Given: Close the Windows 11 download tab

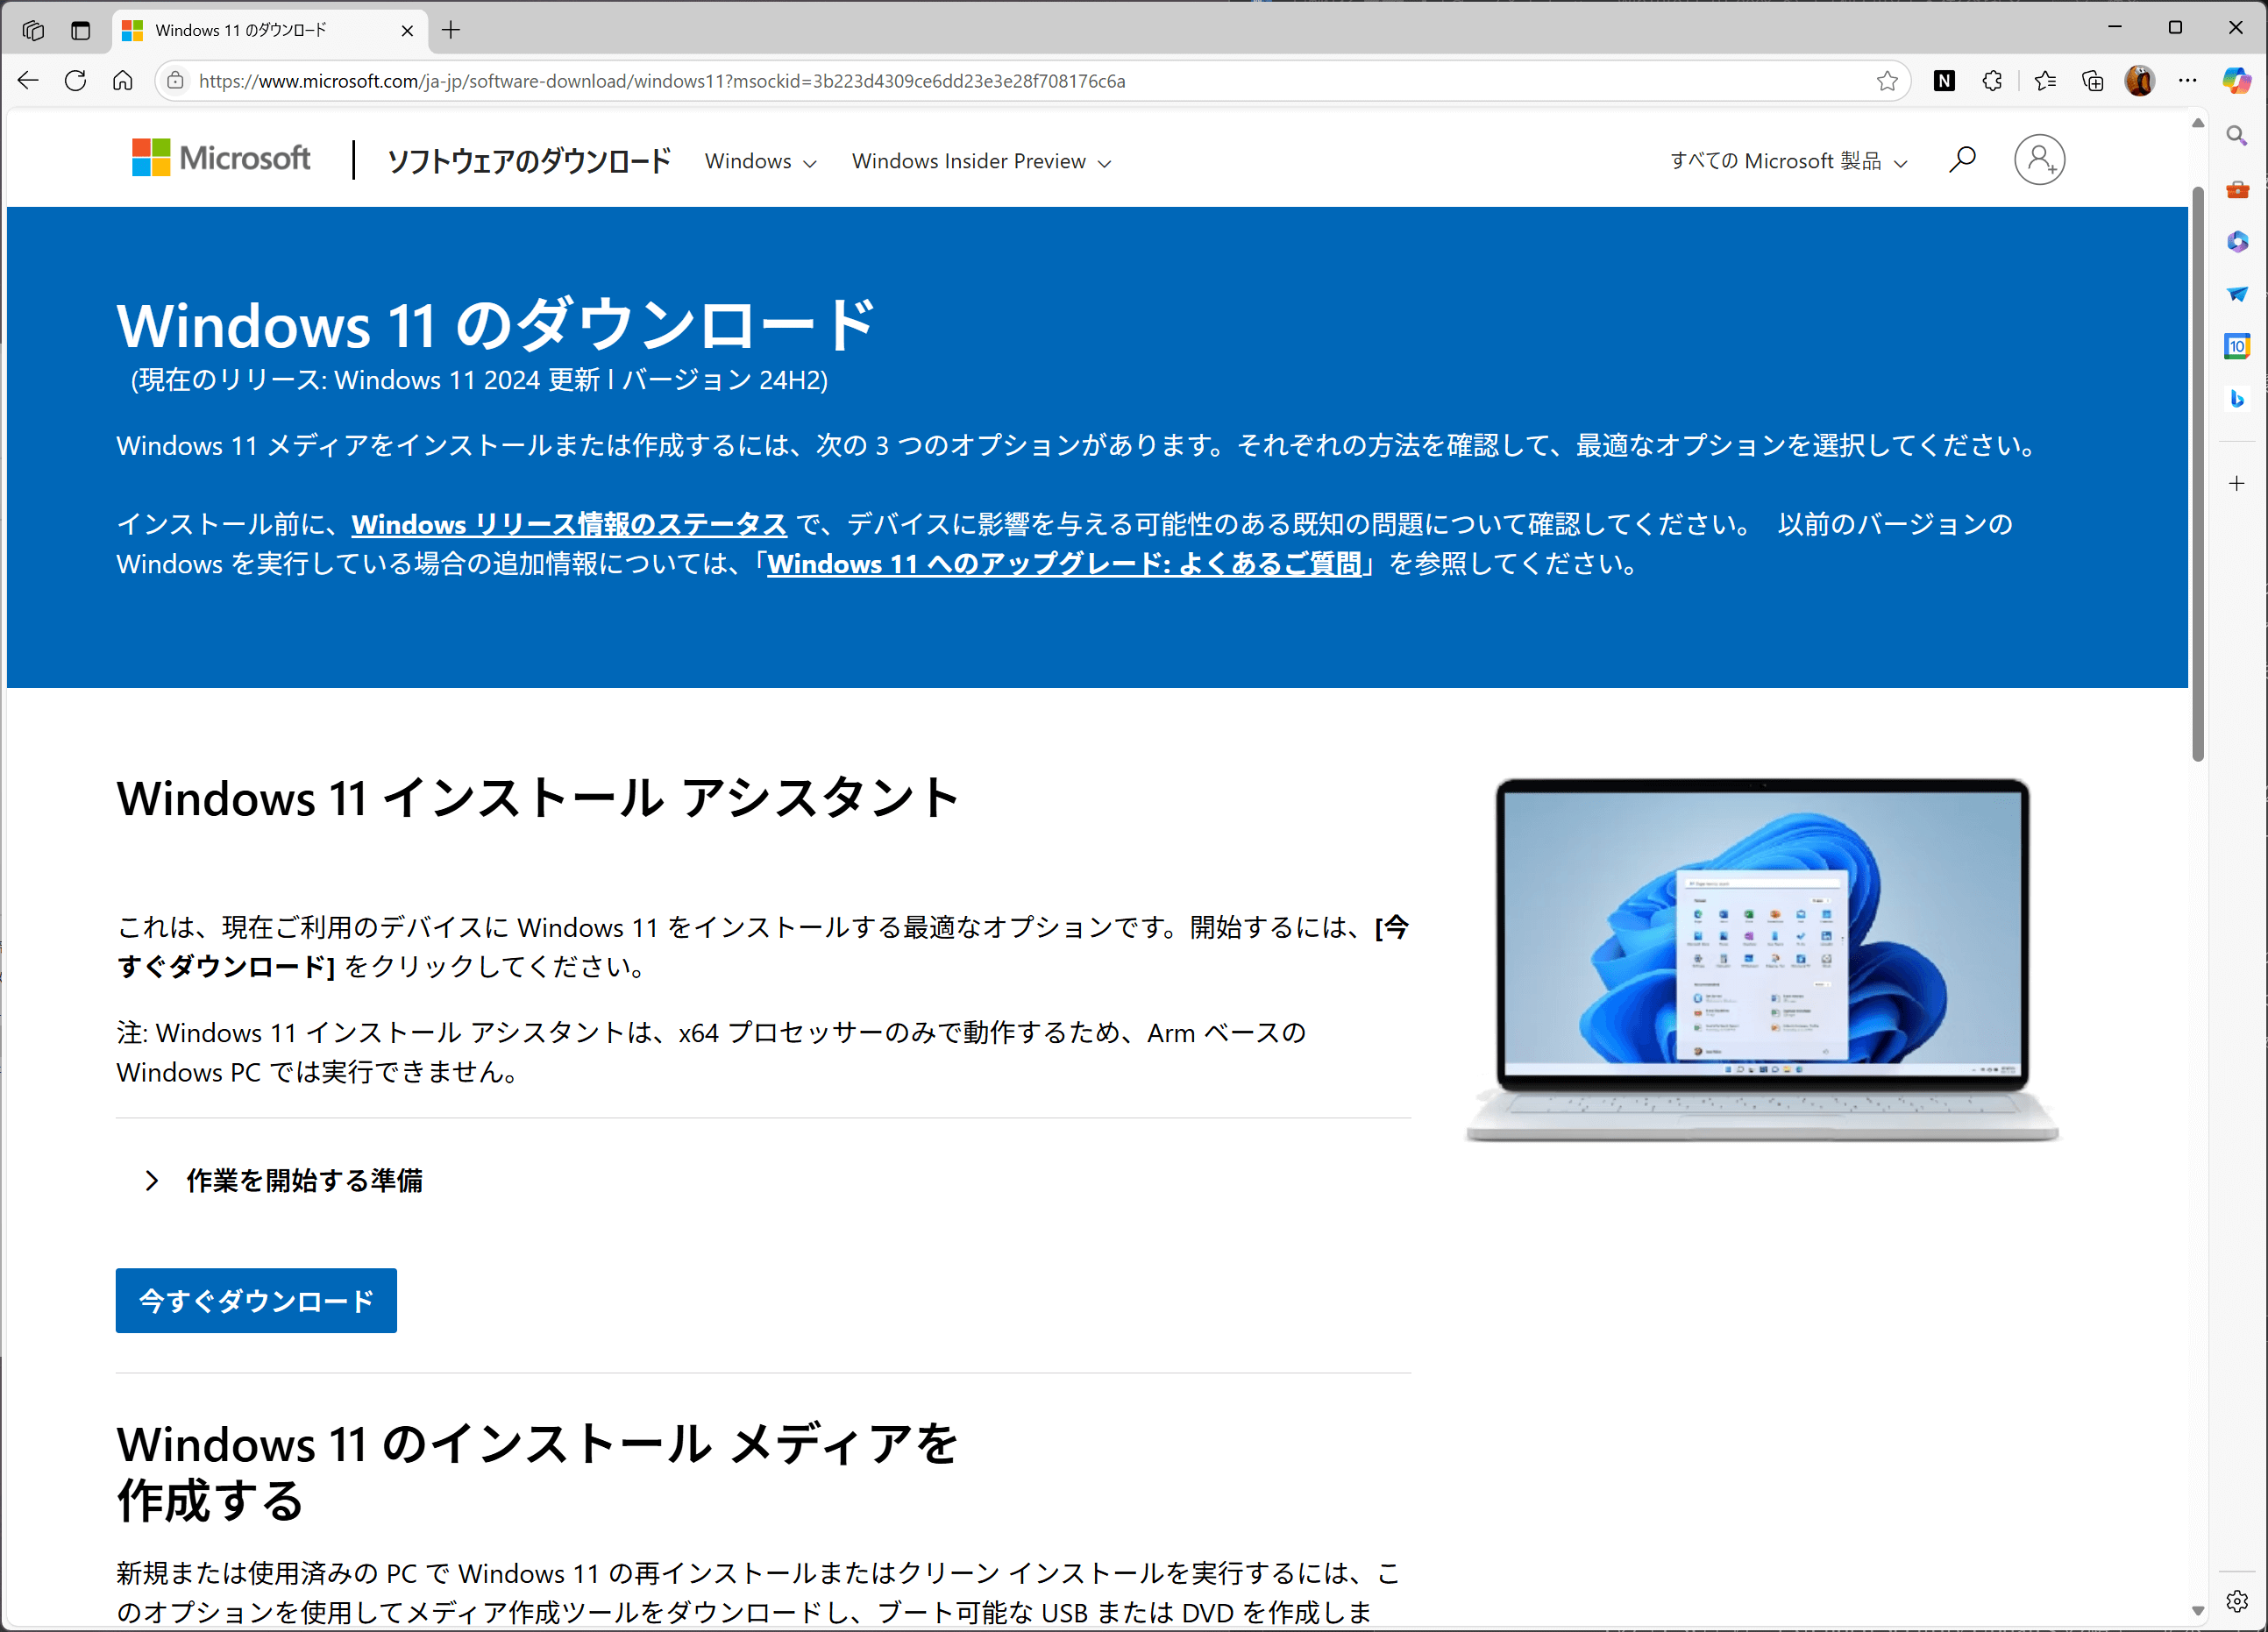Looking at the screenshot, I should click(407, 31).
